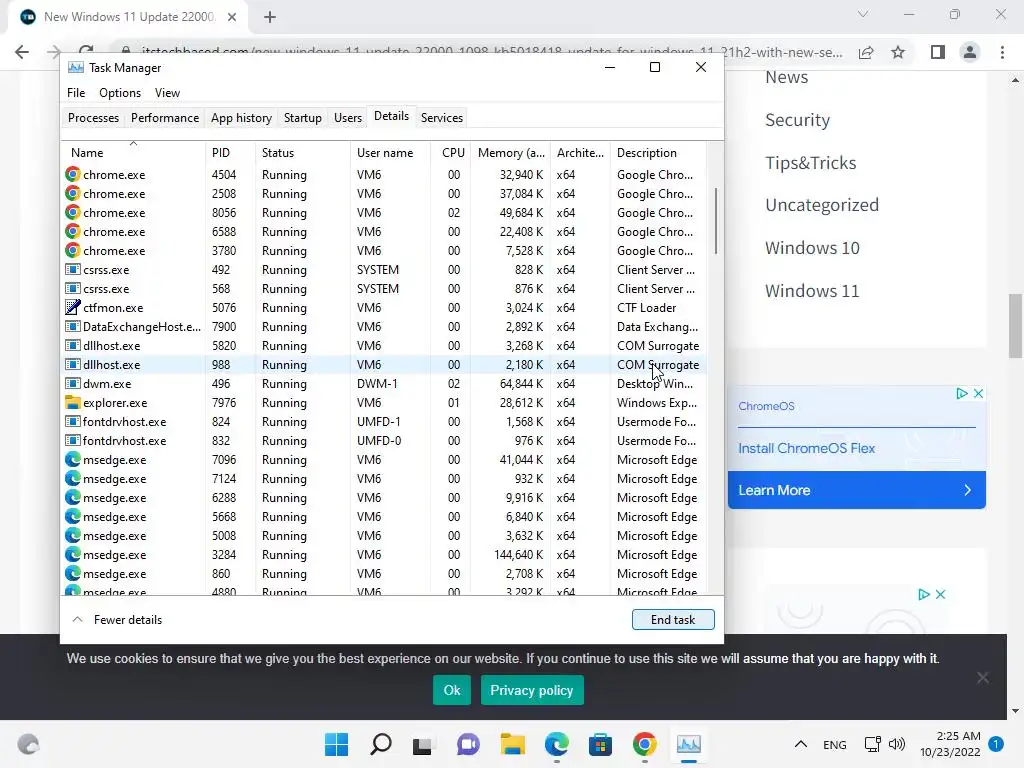Open Task Manager File menu
This screenshot has width=1024, height=768.
76,93
